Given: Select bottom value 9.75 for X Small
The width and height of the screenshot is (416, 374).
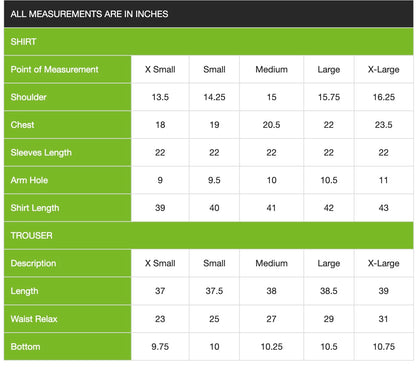Looking at the screenshot, I should point(160,346).
